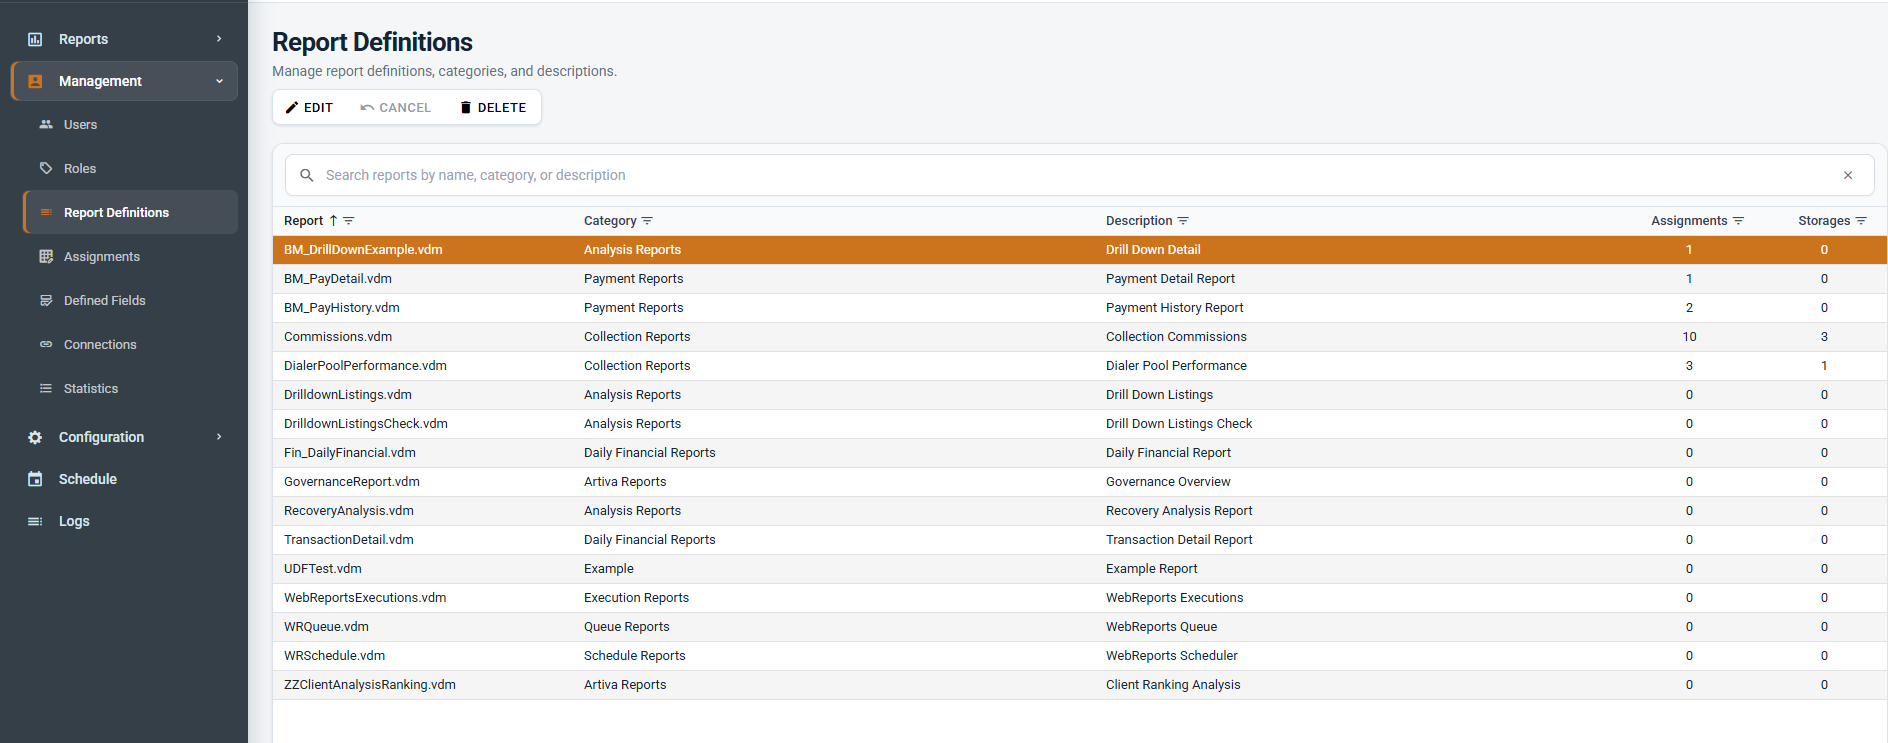Expand the Reports menu chevron
The width and height of the screenshot is (1888, 743).
[x=219, y=39]
